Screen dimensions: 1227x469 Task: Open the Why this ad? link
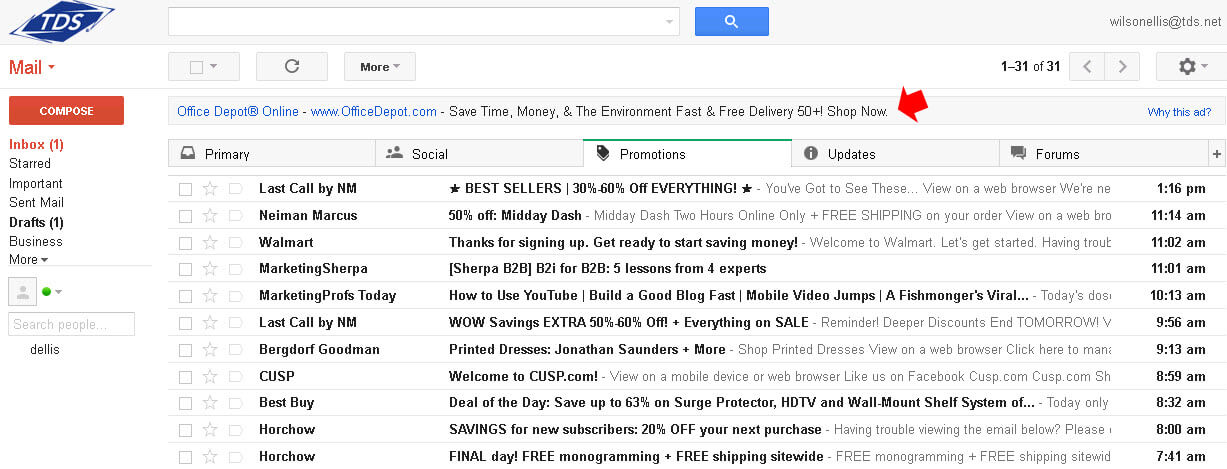[x=1179, y=112]
